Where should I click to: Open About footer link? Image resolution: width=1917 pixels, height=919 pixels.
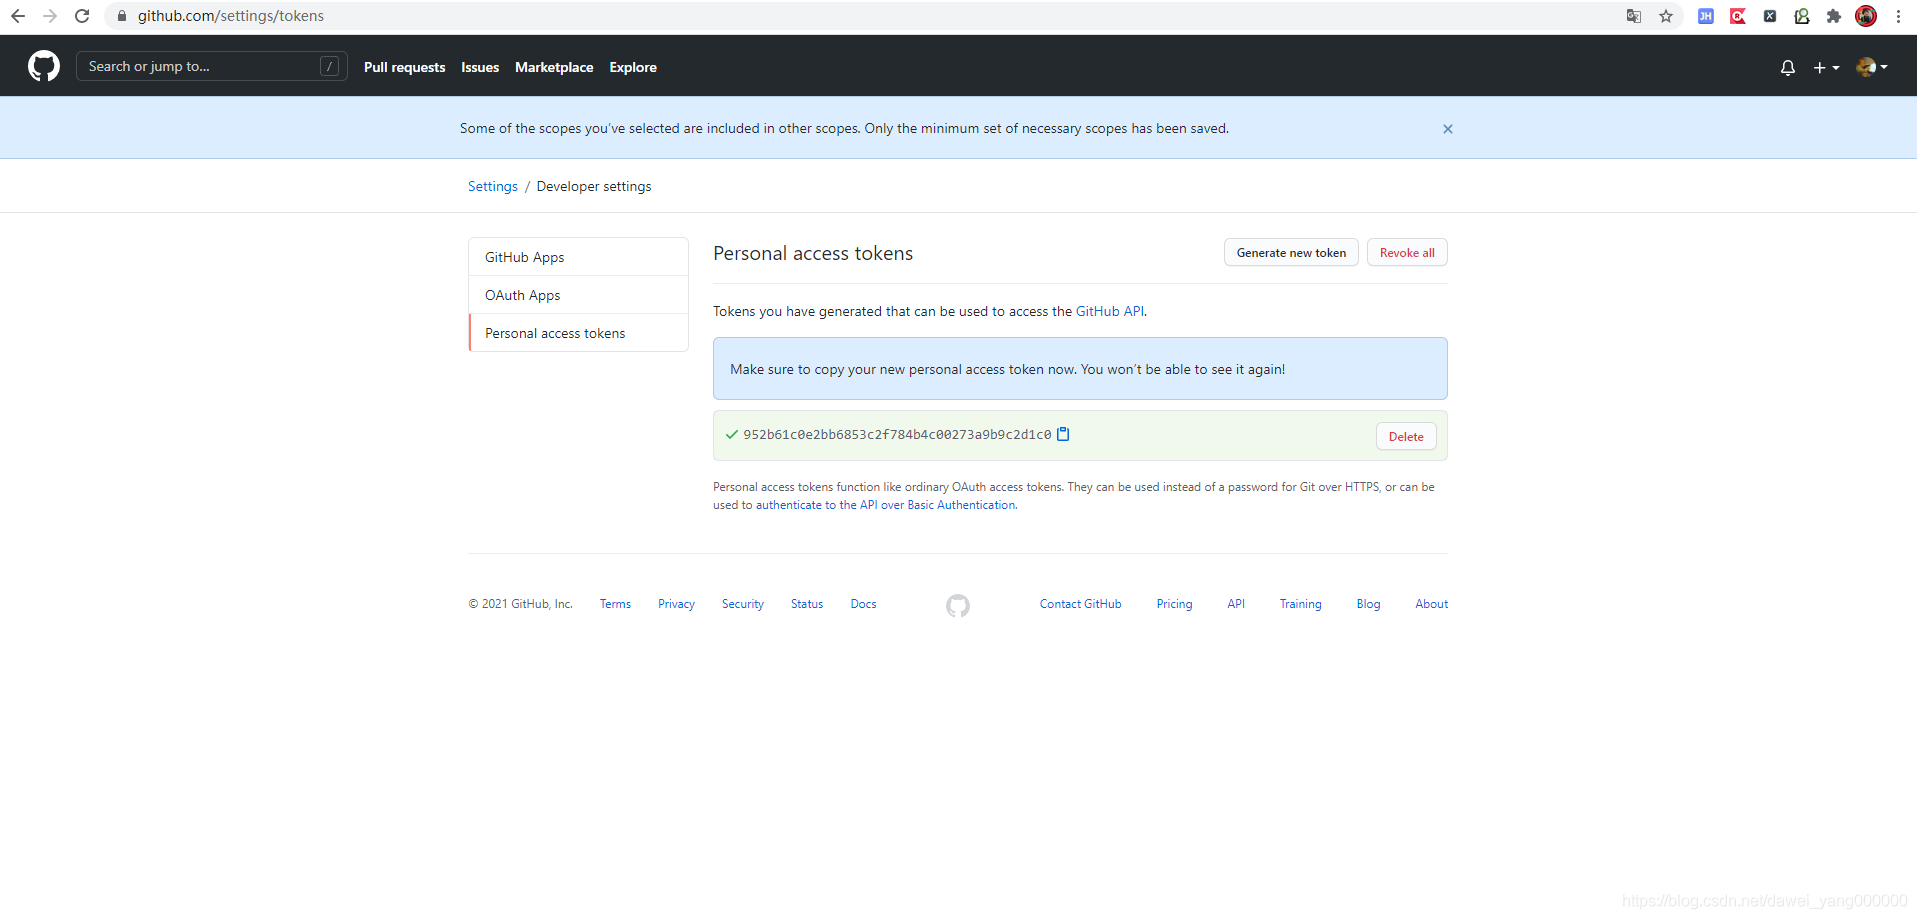pos(1431,604)
